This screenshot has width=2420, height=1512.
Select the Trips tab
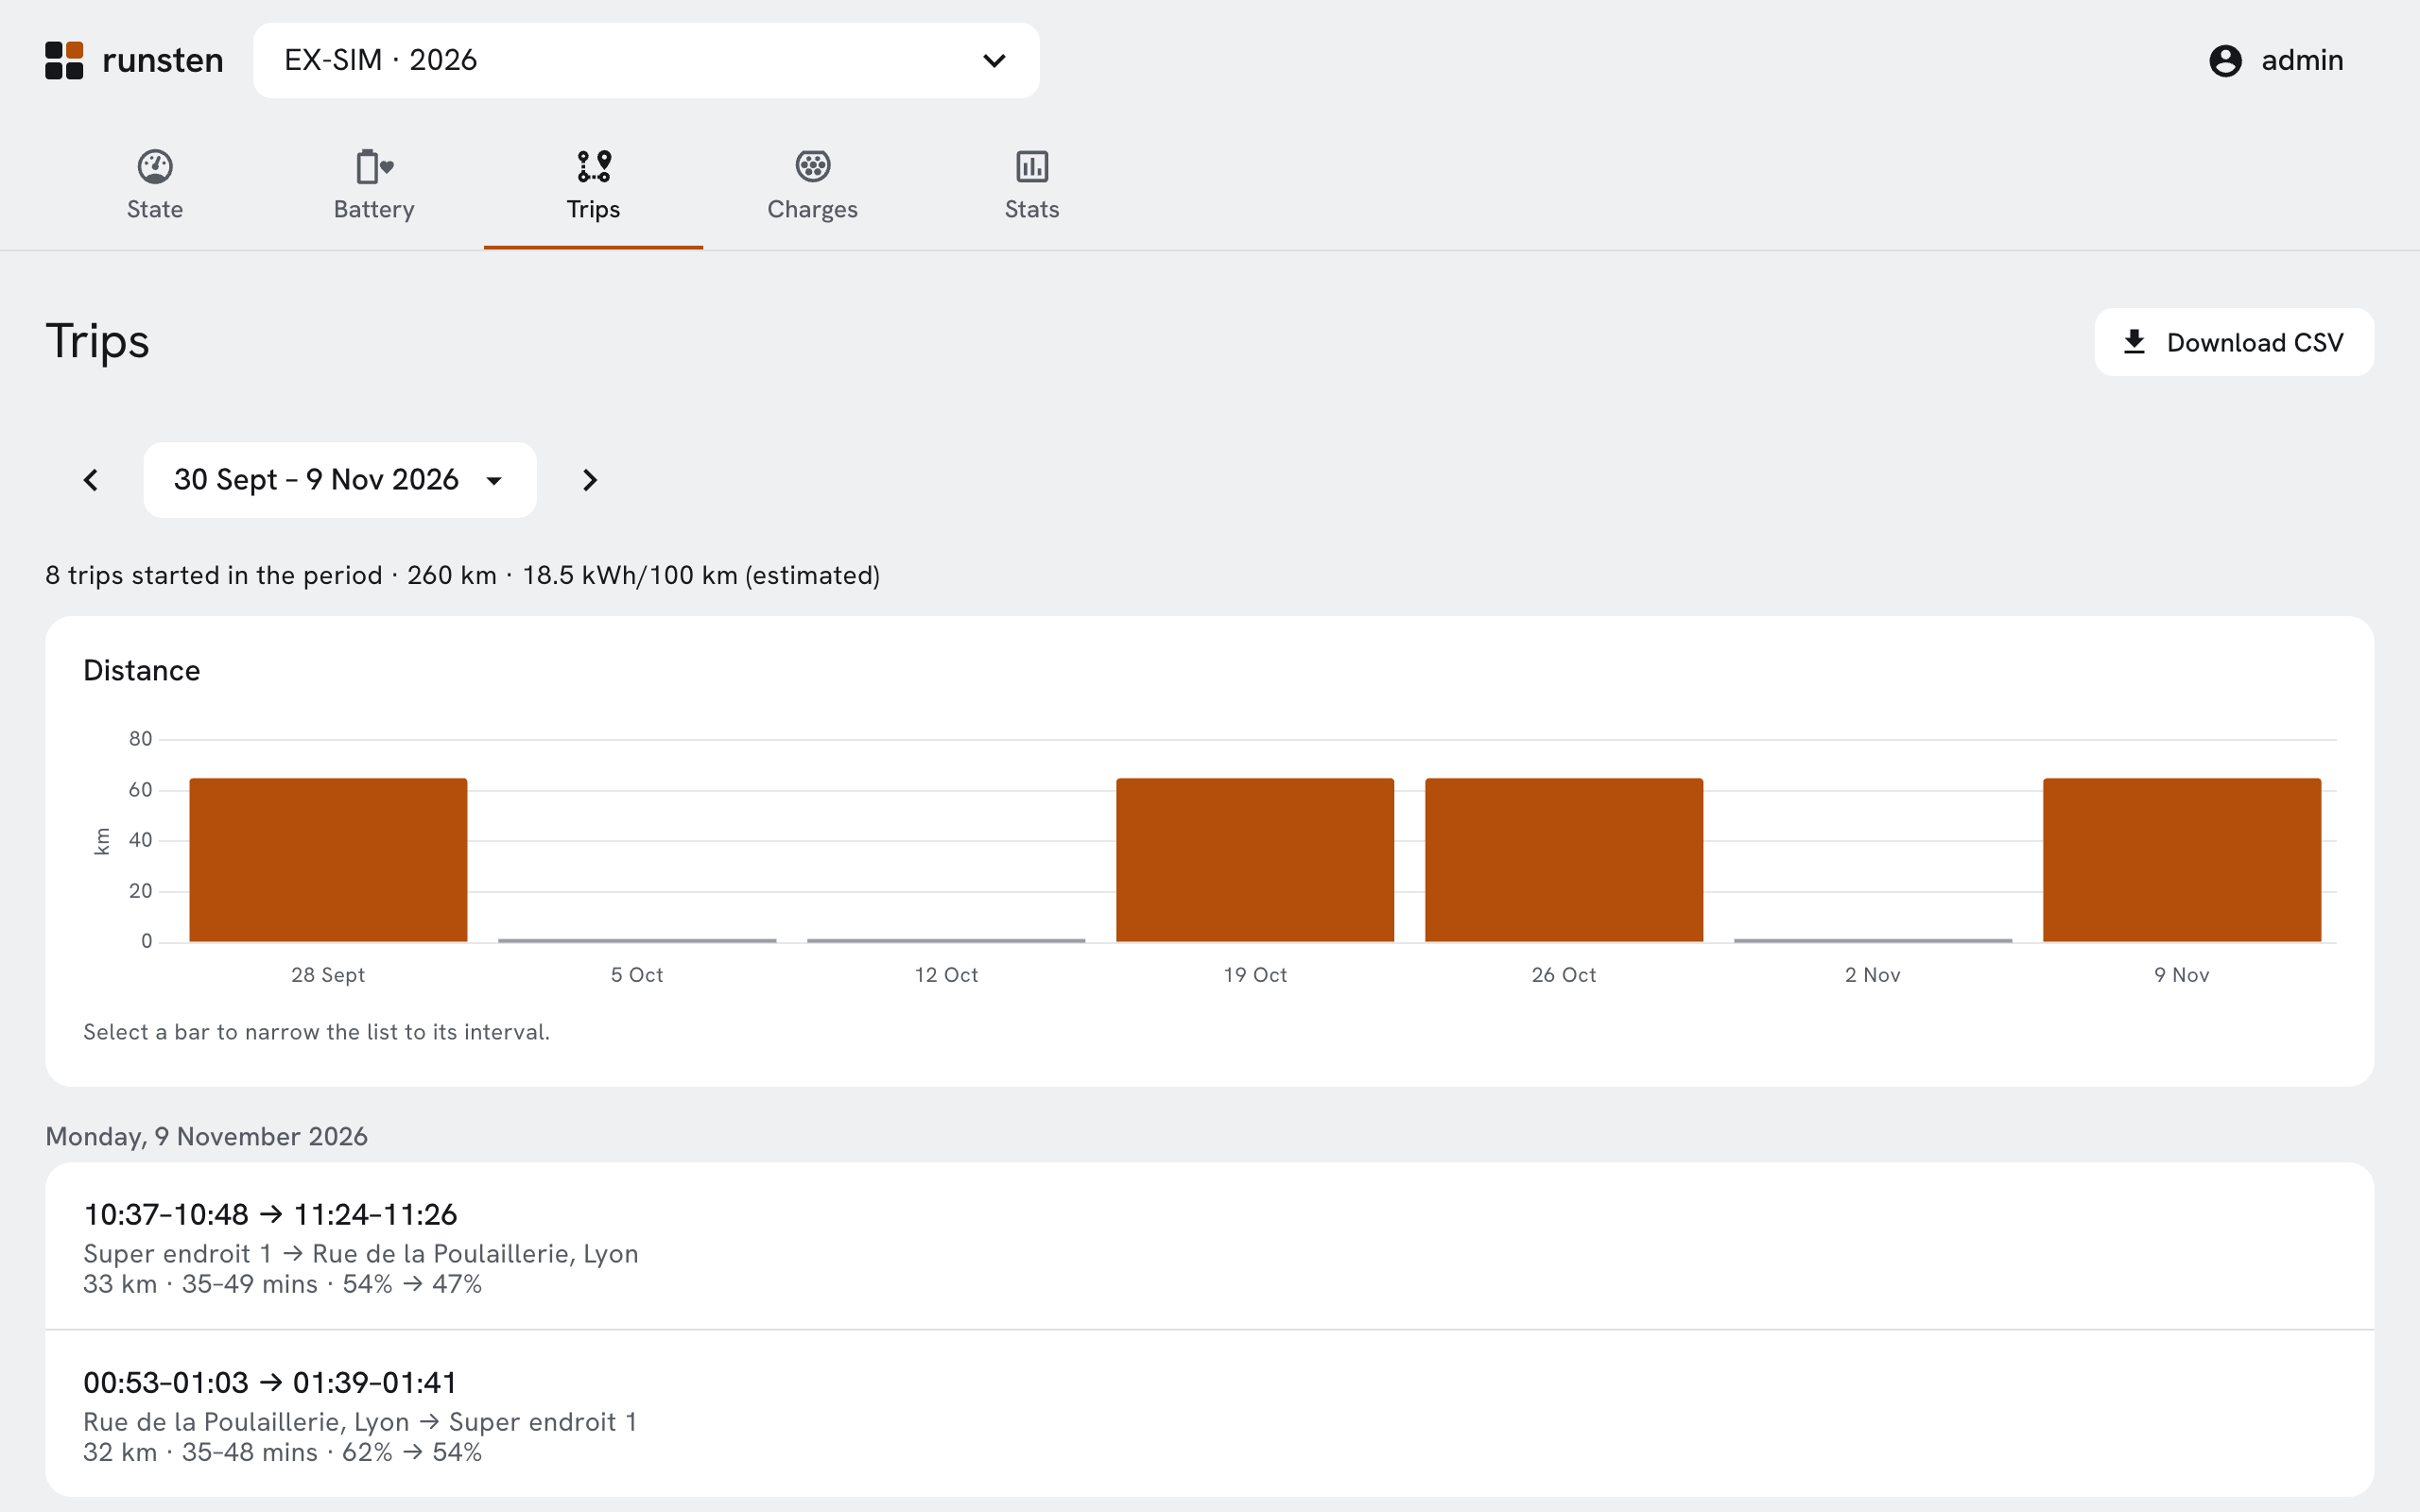[x=593, y=185]
